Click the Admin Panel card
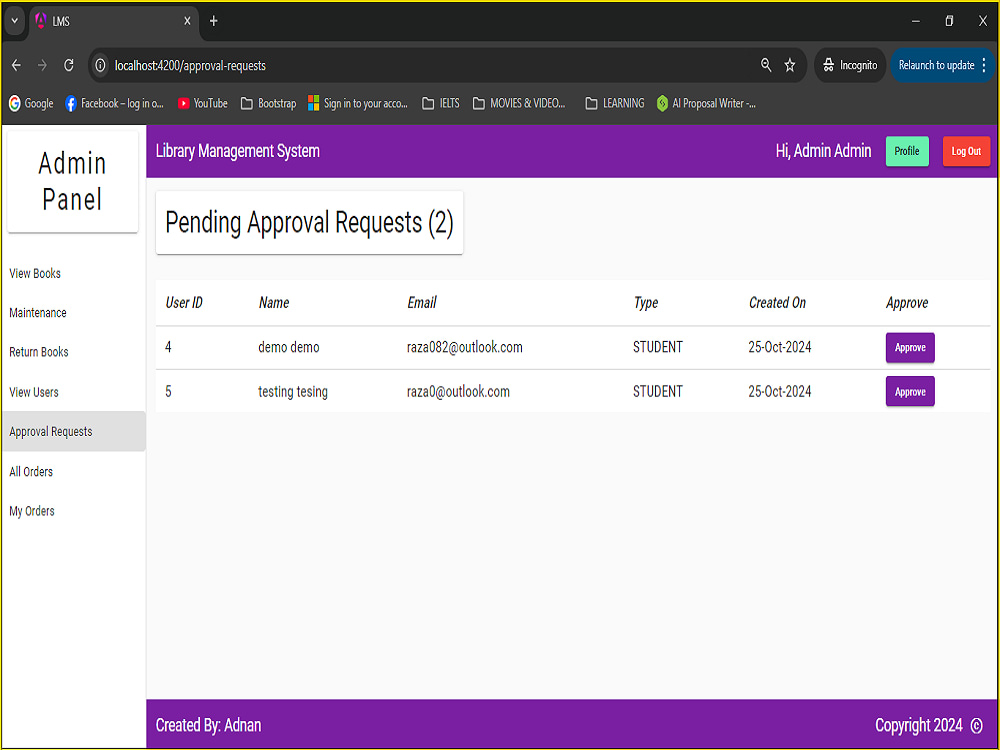 point(73,182)
